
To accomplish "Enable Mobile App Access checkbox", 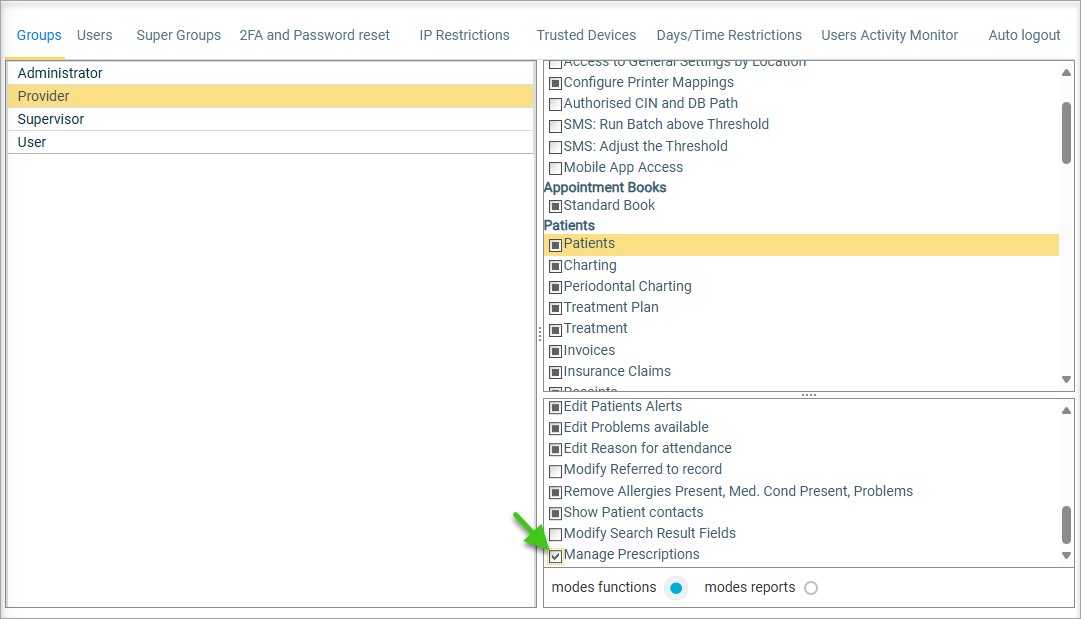I will point(555,168).
